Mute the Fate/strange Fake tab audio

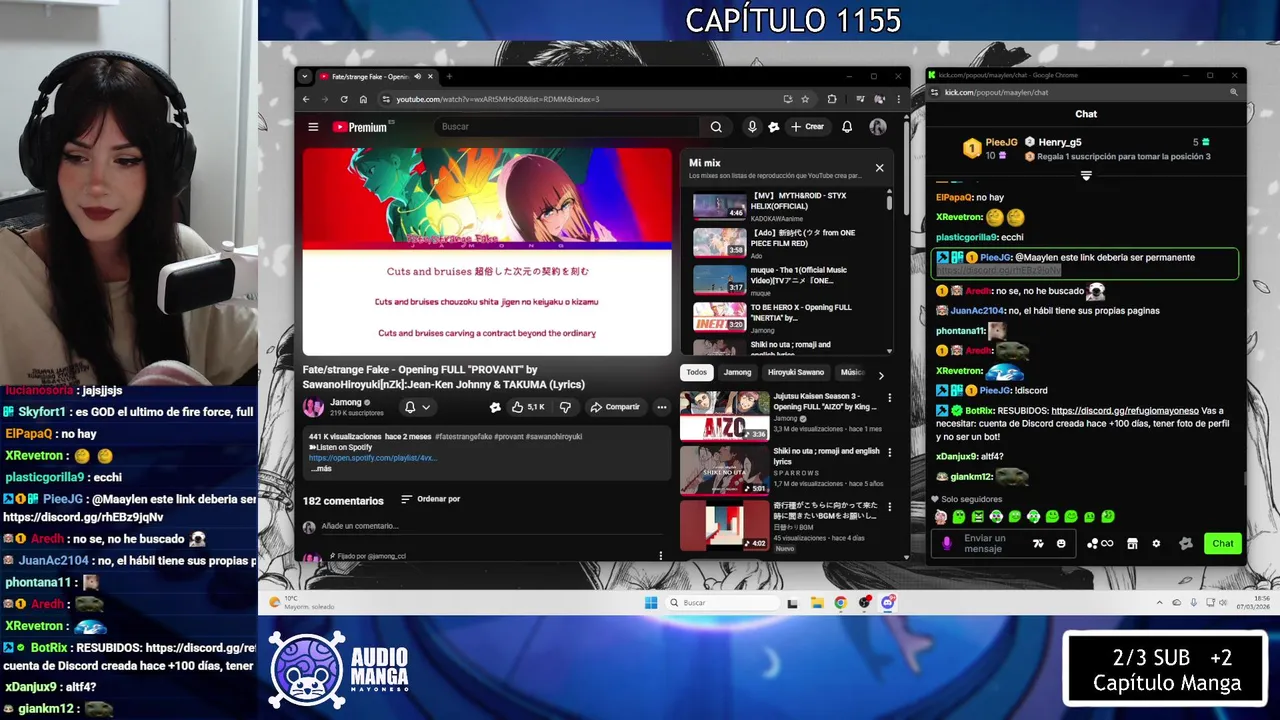tap(417, 77)
